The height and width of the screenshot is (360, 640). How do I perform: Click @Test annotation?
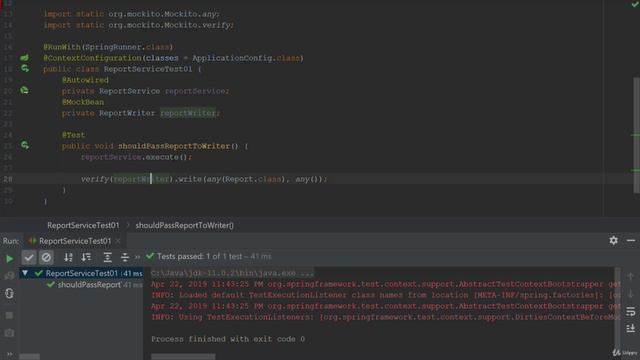(73, 135)
